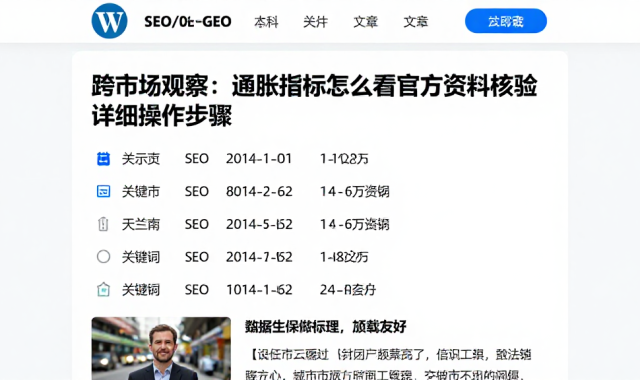The height and width of the screenshot is (380, 640).
Task: Open the man portrait street thumbnail
Action: click(161, 349)
